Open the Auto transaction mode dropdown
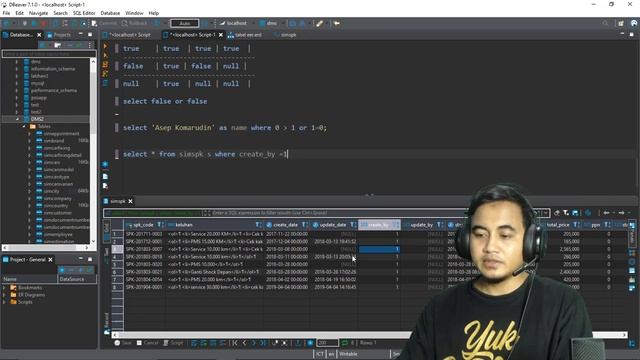The image size is (640, 360). click(x=185, y=23)
